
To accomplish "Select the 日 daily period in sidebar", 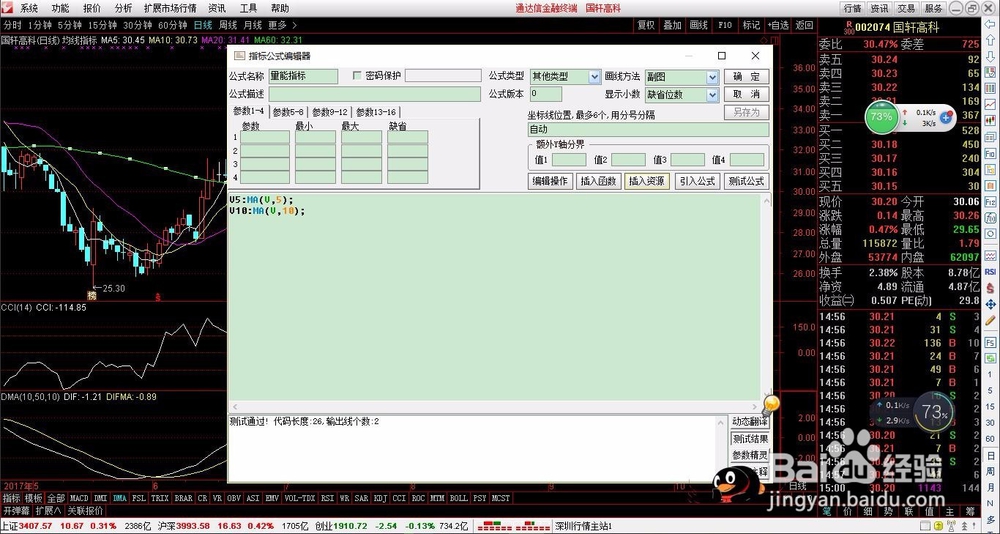I will (990, 455).
